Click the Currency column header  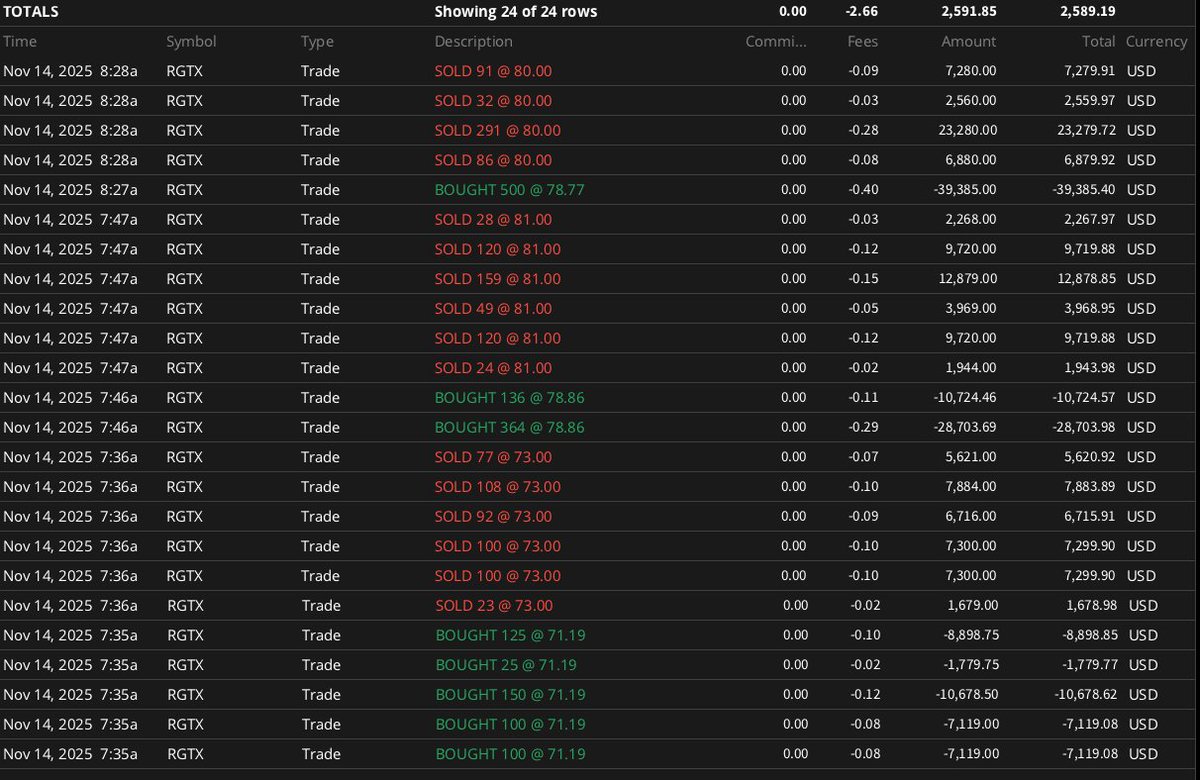point(1156,42)
